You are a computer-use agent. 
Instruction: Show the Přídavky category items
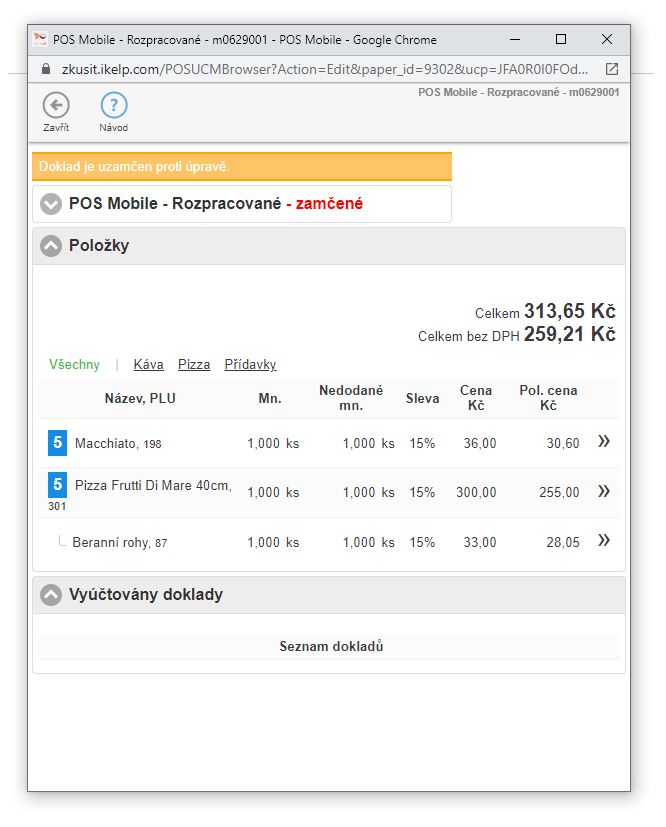250,365
